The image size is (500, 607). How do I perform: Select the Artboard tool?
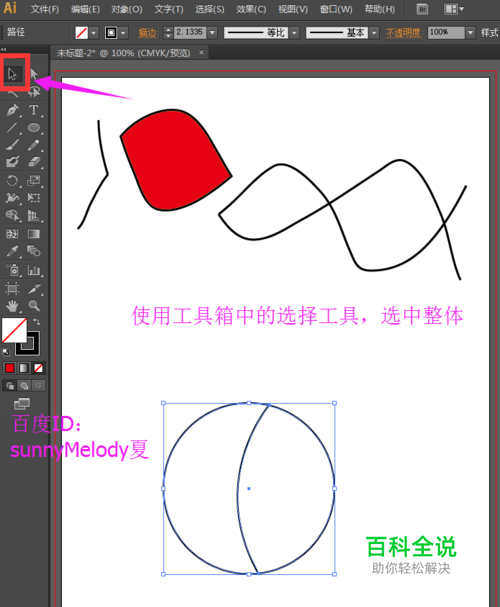click(x=12, y=288)
